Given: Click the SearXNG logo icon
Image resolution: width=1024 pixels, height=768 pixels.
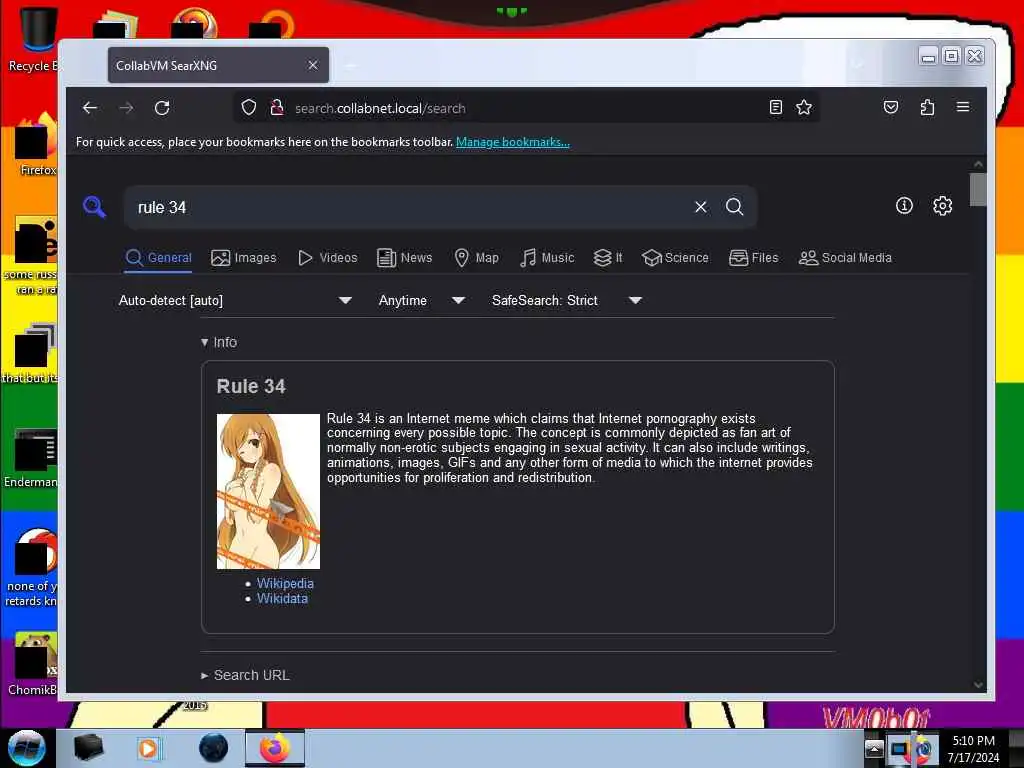Looking at the screenshot, I should (95, 207).
